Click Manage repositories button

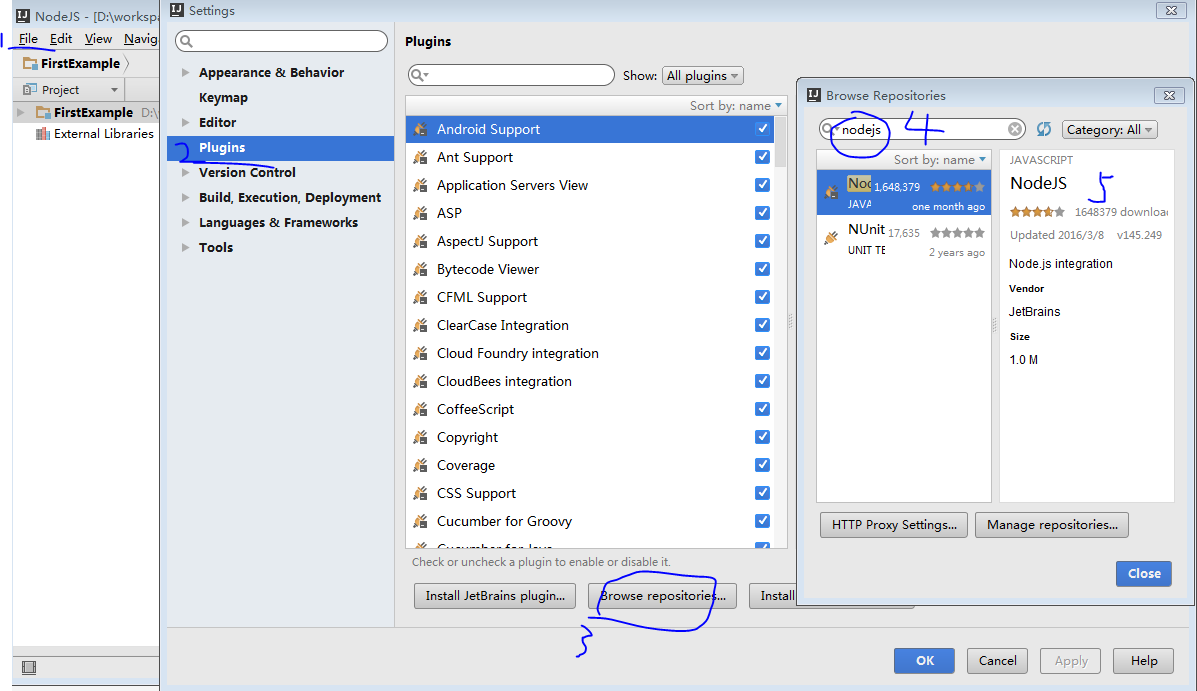click(x=1052, y=525)
